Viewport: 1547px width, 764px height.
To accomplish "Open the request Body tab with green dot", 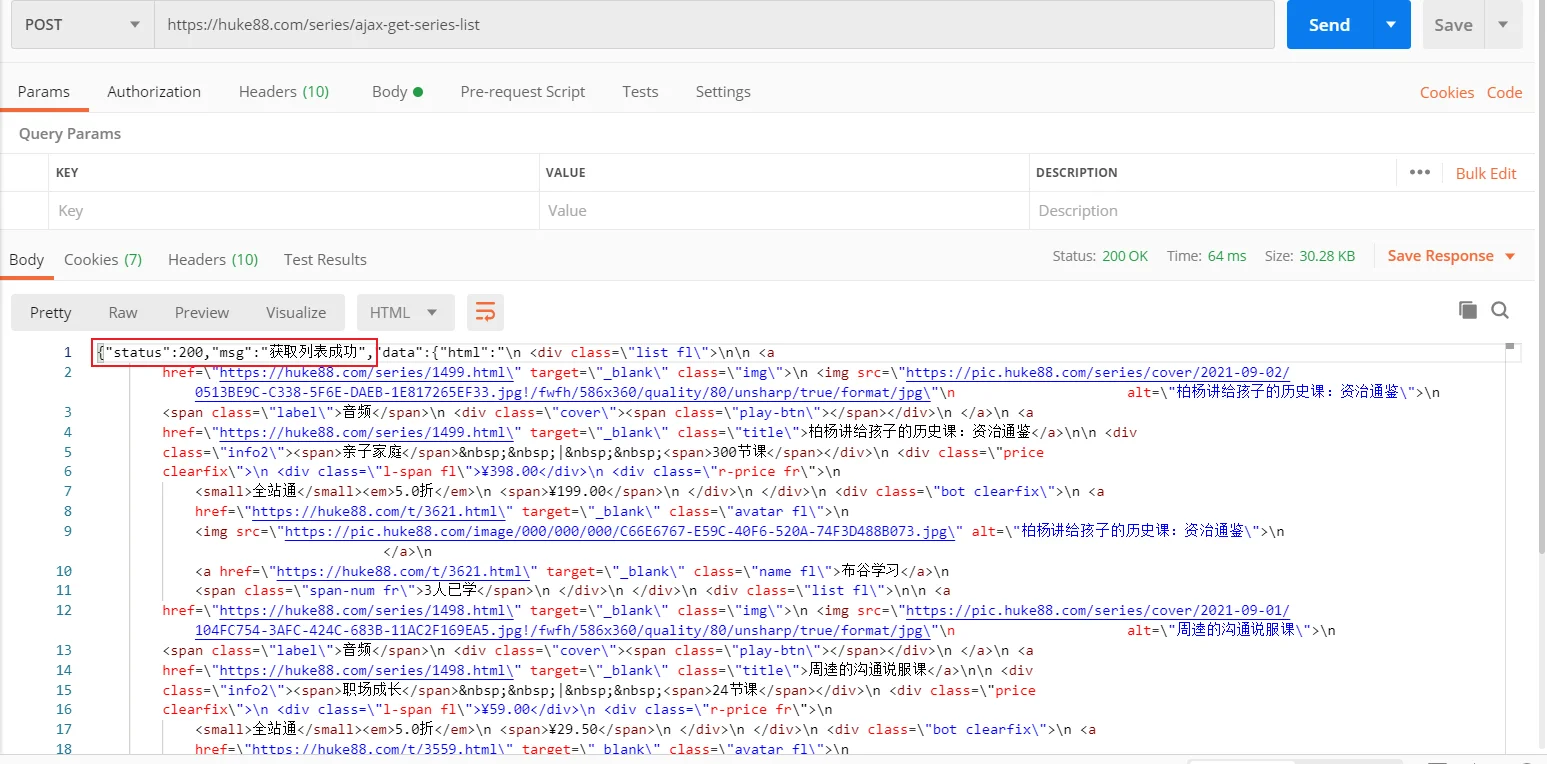I will (397, 91).
